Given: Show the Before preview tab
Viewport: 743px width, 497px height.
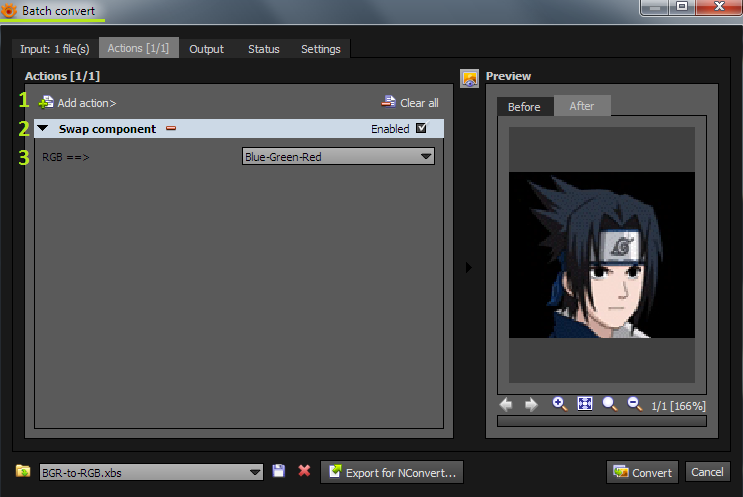Looking at the screenshot, I should point(524,107).
